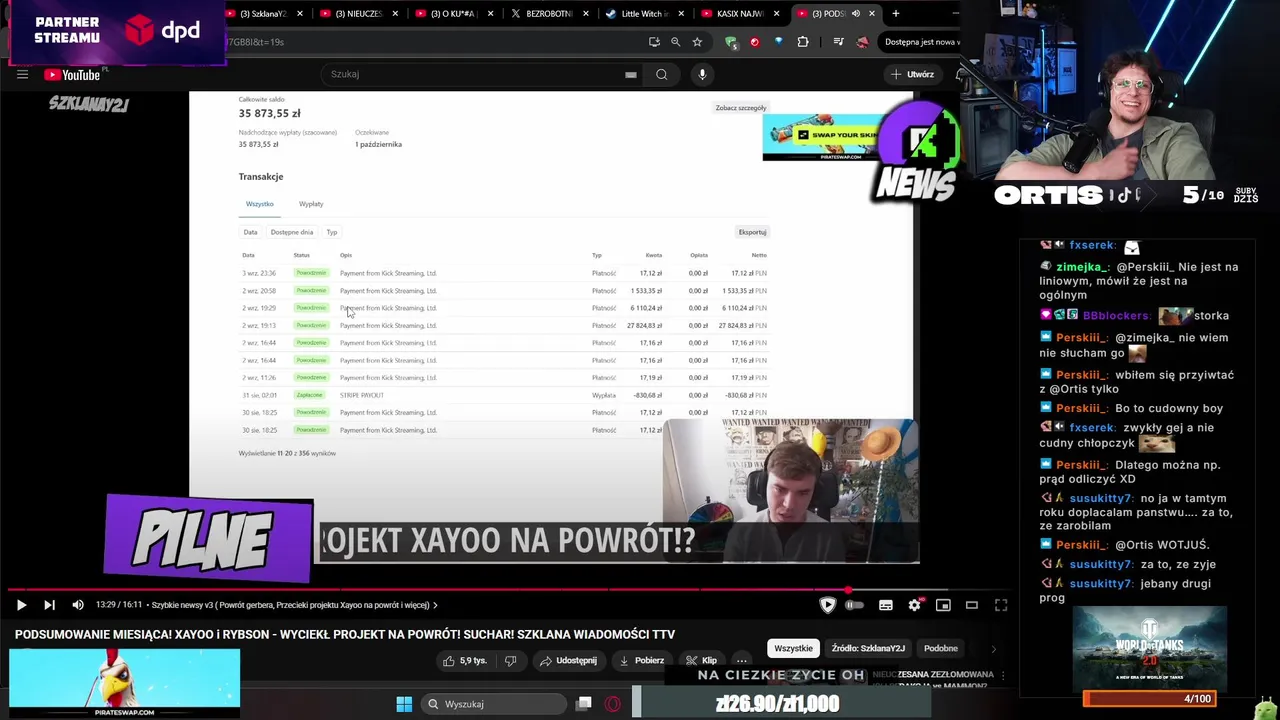Toggle the autoplay switch in the player
Screen dimensions: 1280x720
(854, 605)
